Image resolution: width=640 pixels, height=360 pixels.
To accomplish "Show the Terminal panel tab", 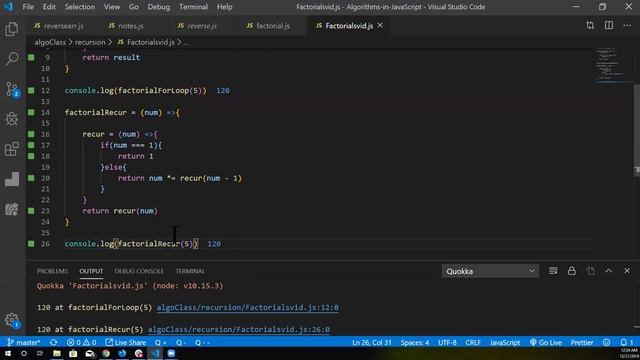I will click(190, 271).
